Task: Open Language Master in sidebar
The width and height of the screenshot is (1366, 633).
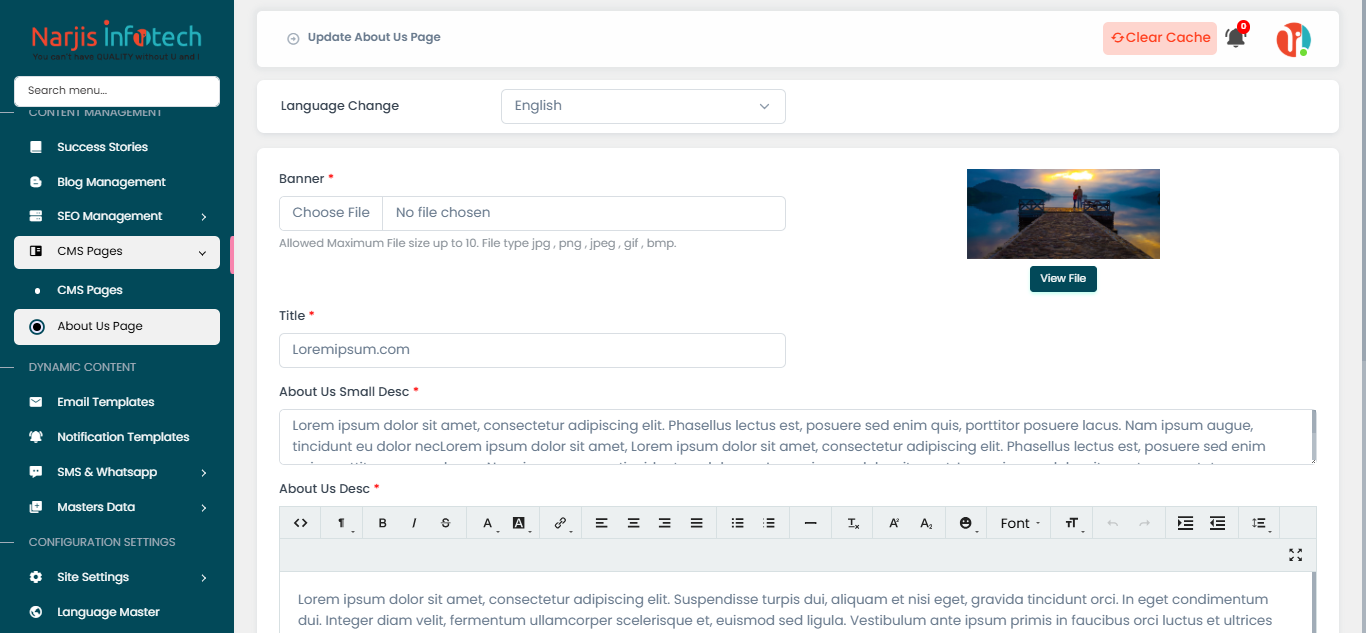Action: click(x=108, y=612)
